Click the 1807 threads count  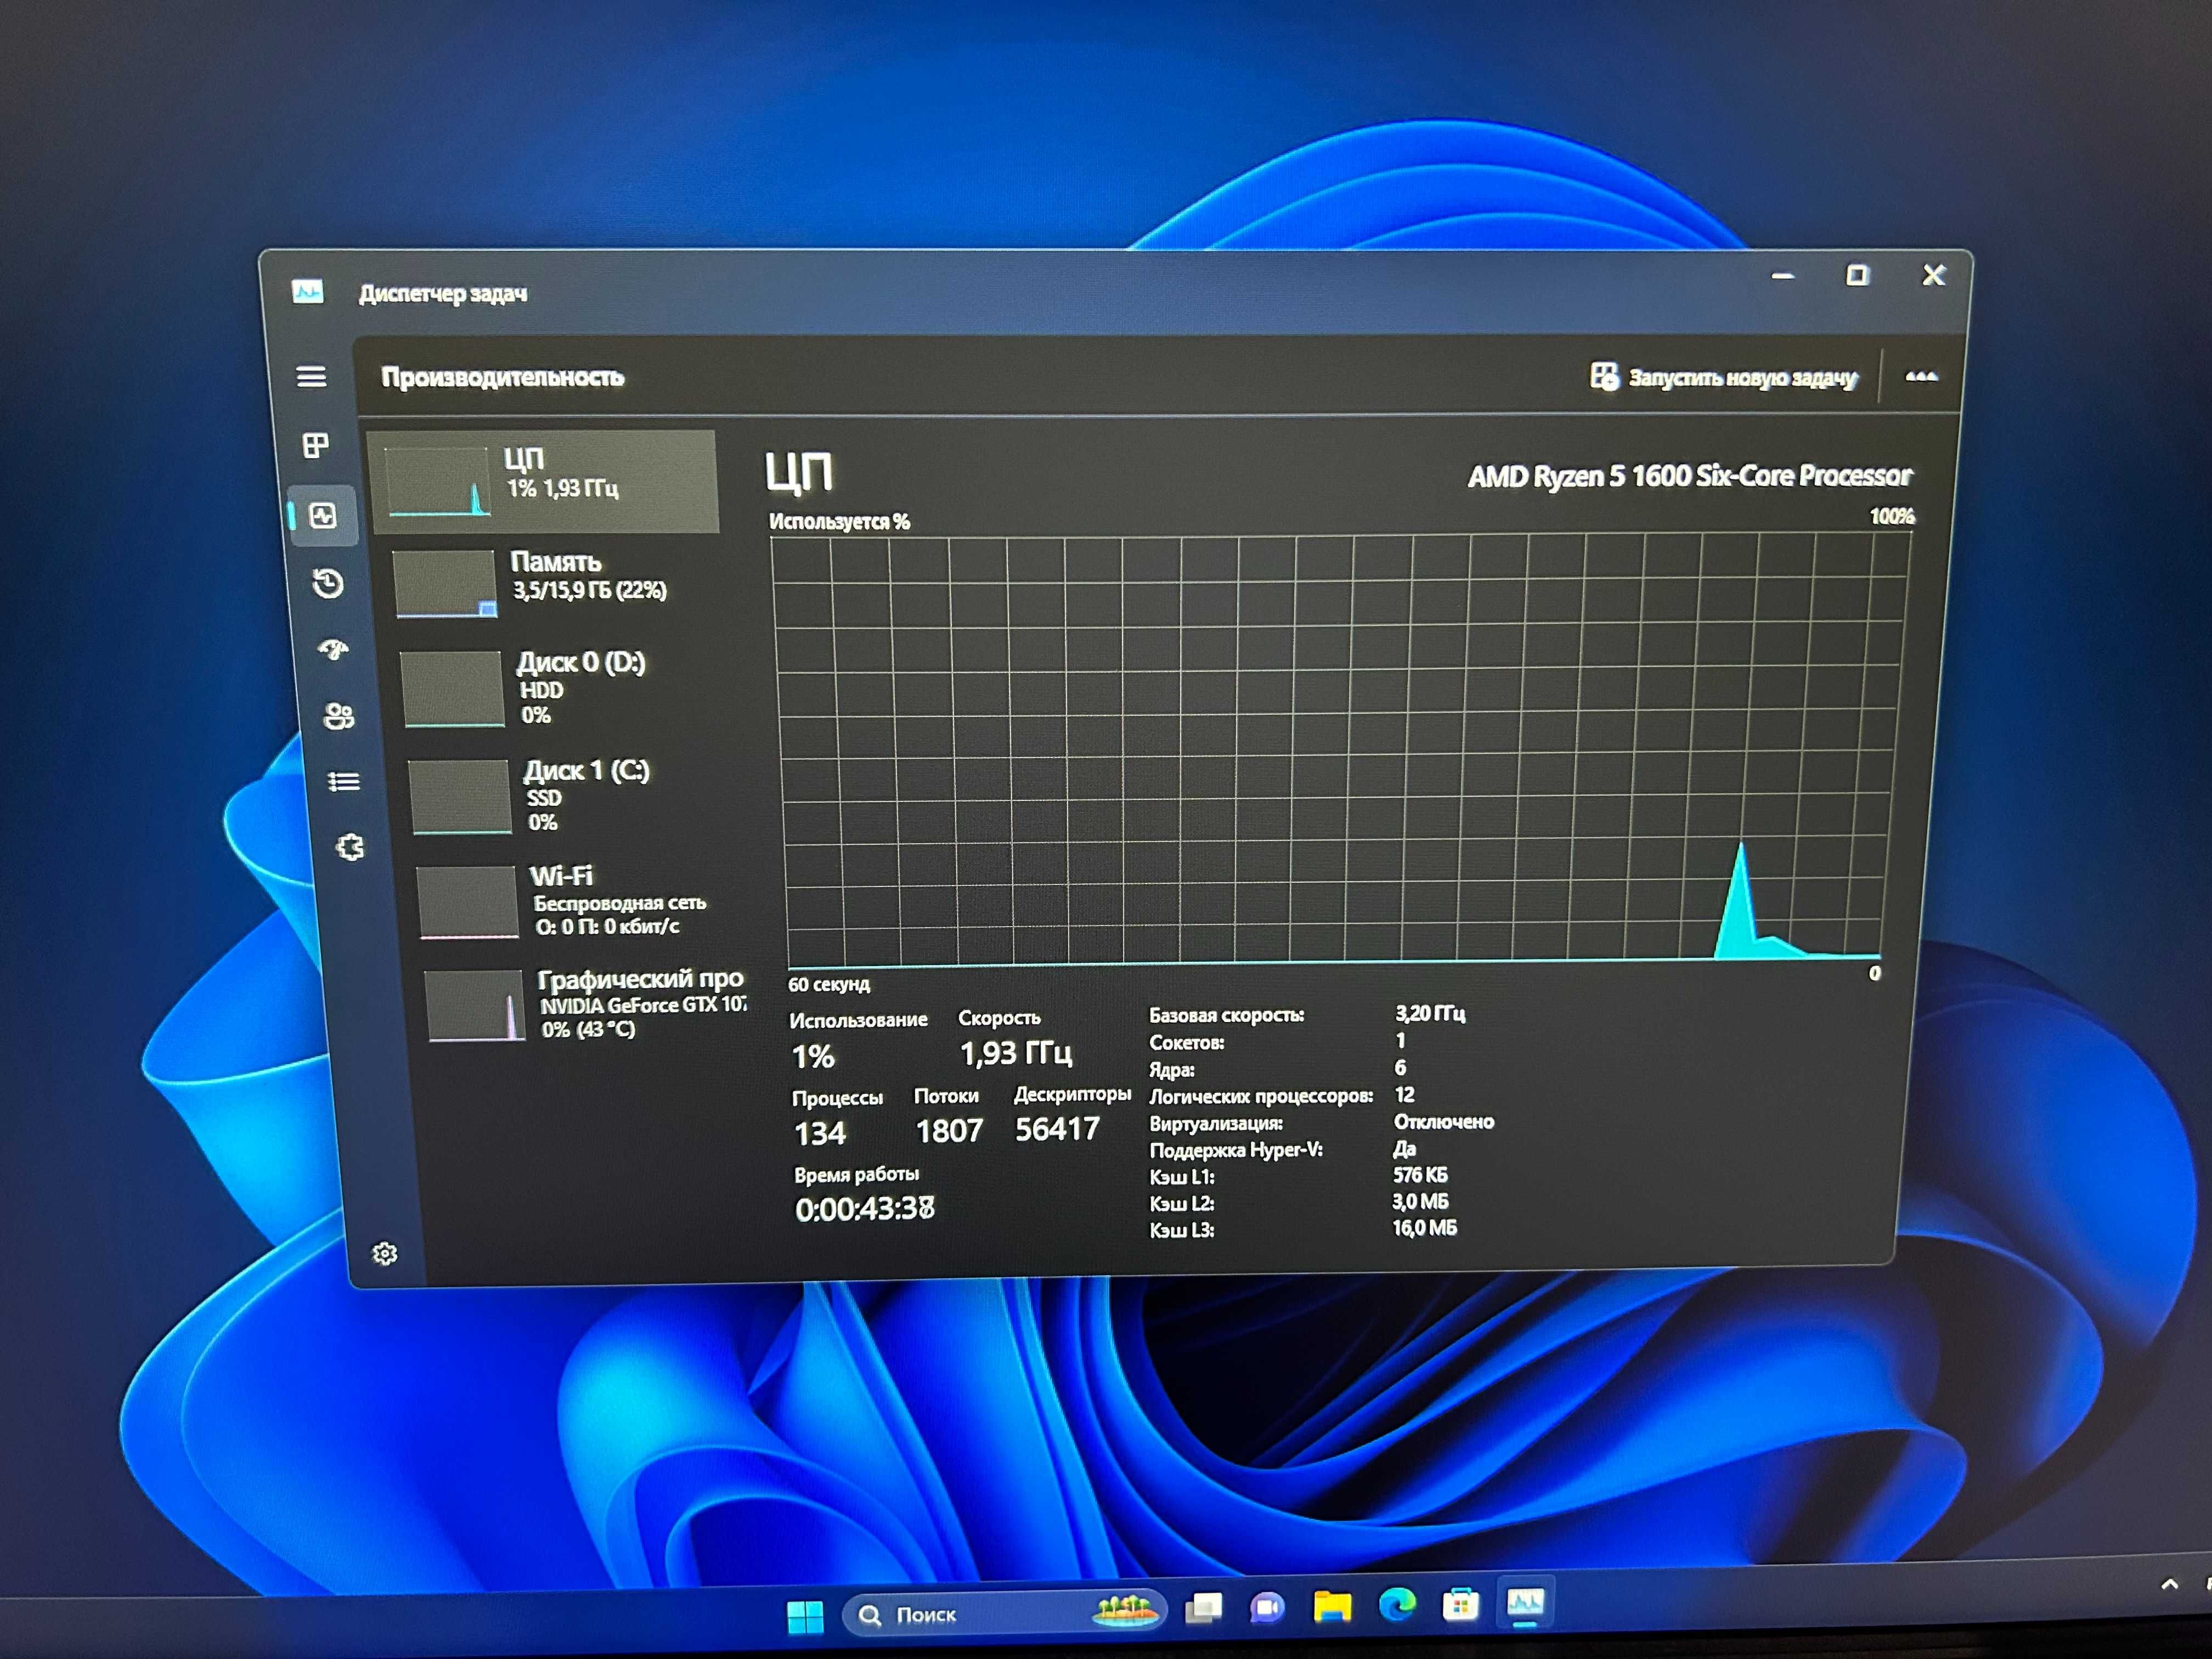pyautogui.click(x=949, y=1131)
